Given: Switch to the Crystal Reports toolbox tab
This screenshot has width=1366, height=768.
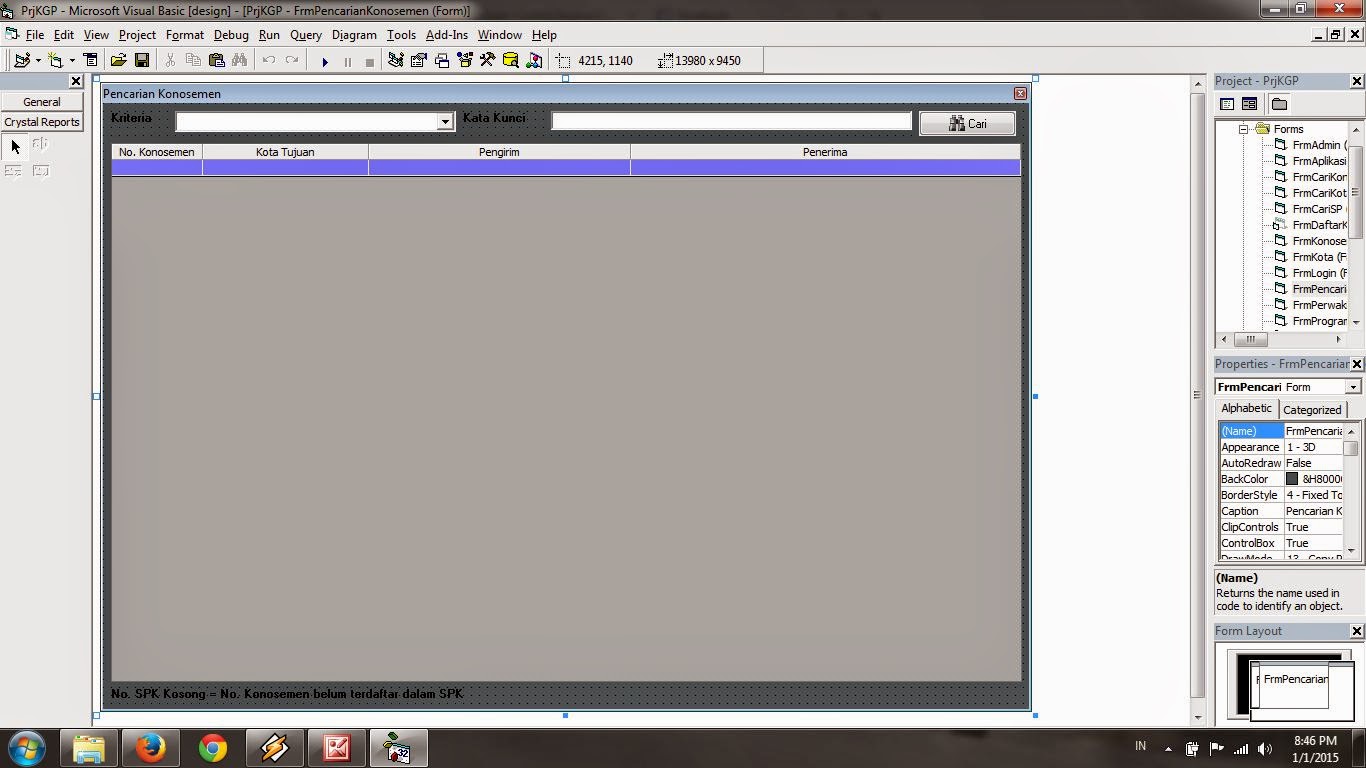Looking at the screenshot, I should 41,121.
